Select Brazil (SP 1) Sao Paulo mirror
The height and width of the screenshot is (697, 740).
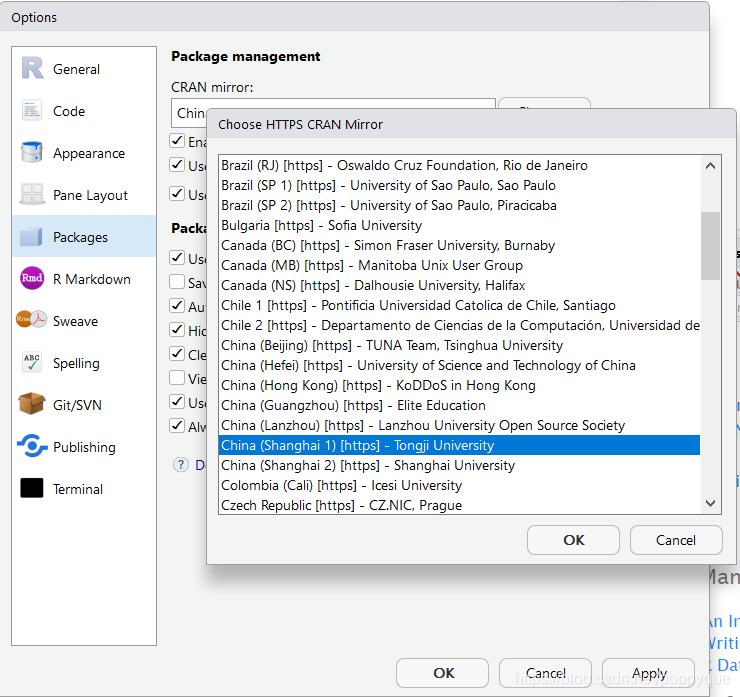point(459,185)
